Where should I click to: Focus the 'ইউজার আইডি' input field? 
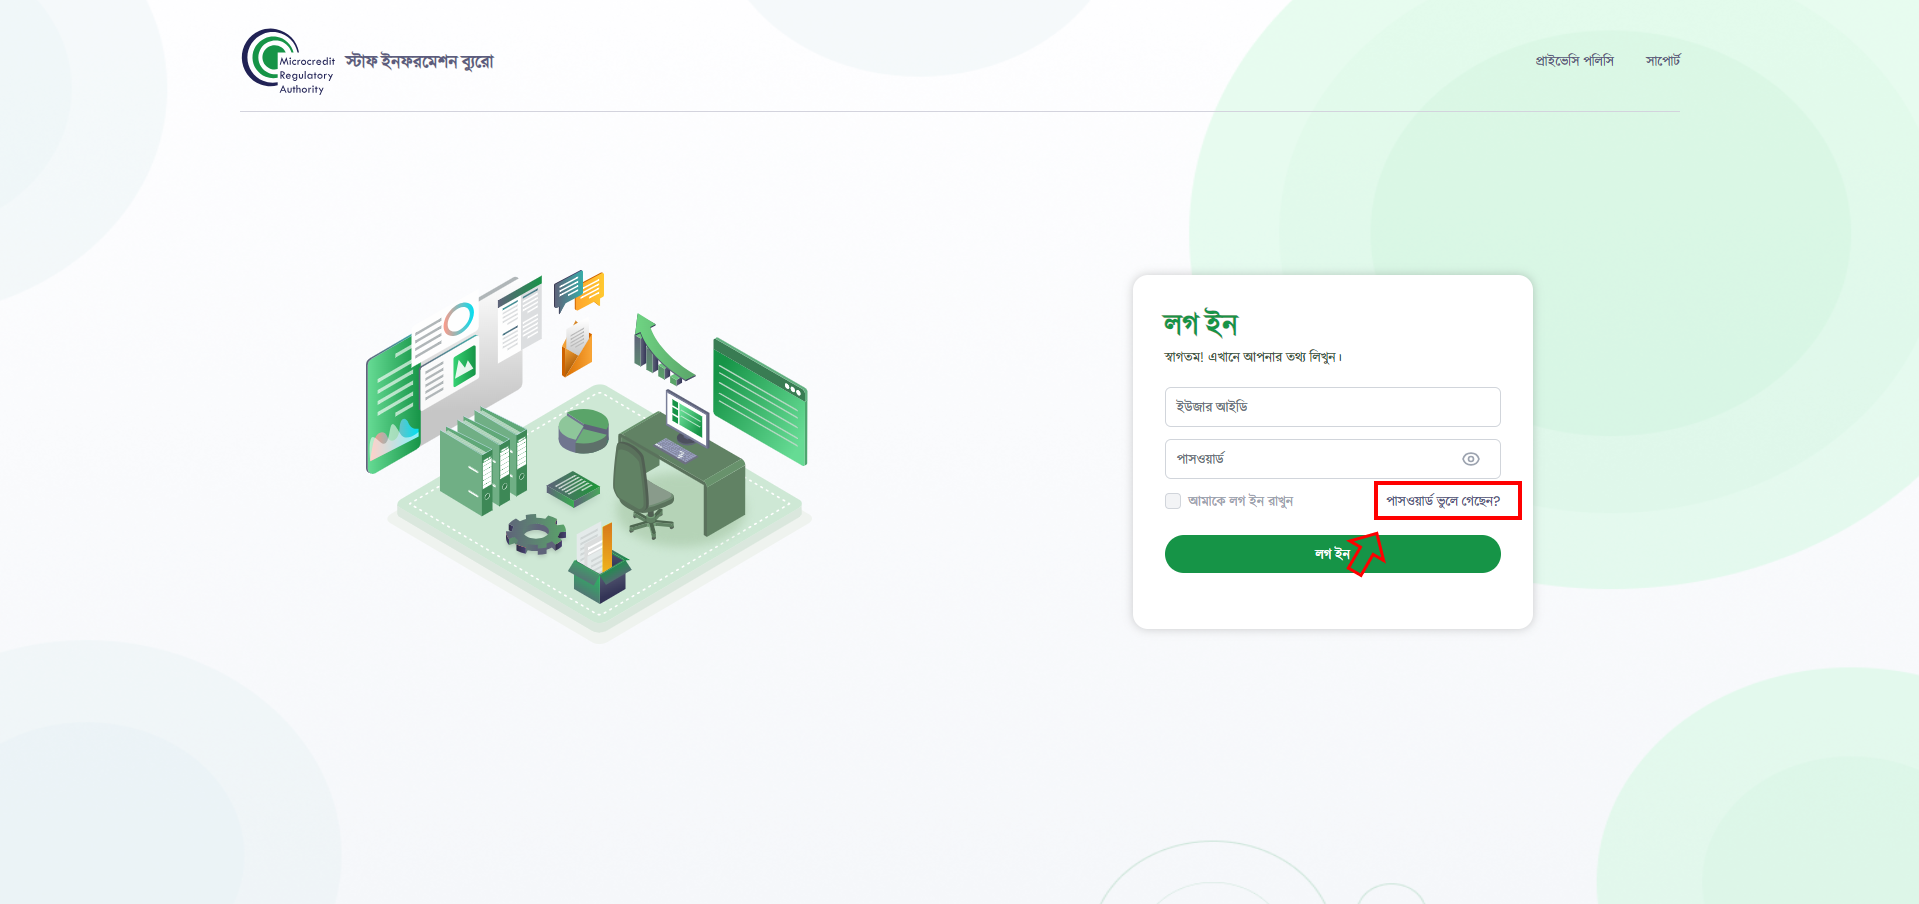click(x=1332, y=407)
